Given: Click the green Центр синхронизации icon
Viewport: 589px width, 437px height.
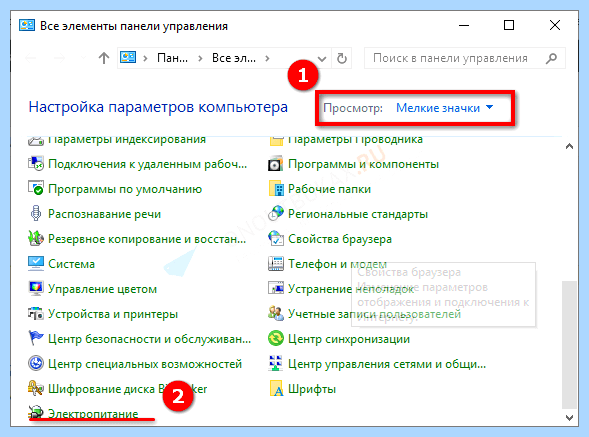Looking at the screenshot, I should pyautogui.click(x=276, y=339).
